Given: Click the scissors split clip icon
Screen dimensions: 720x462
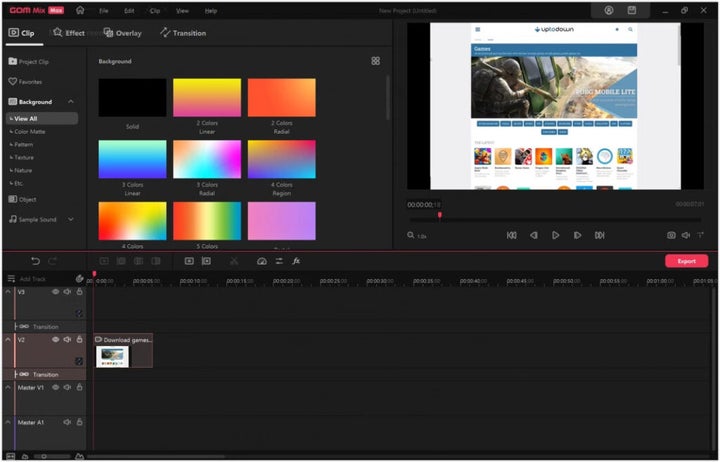Looking at the screenshot, I should 233,261.
